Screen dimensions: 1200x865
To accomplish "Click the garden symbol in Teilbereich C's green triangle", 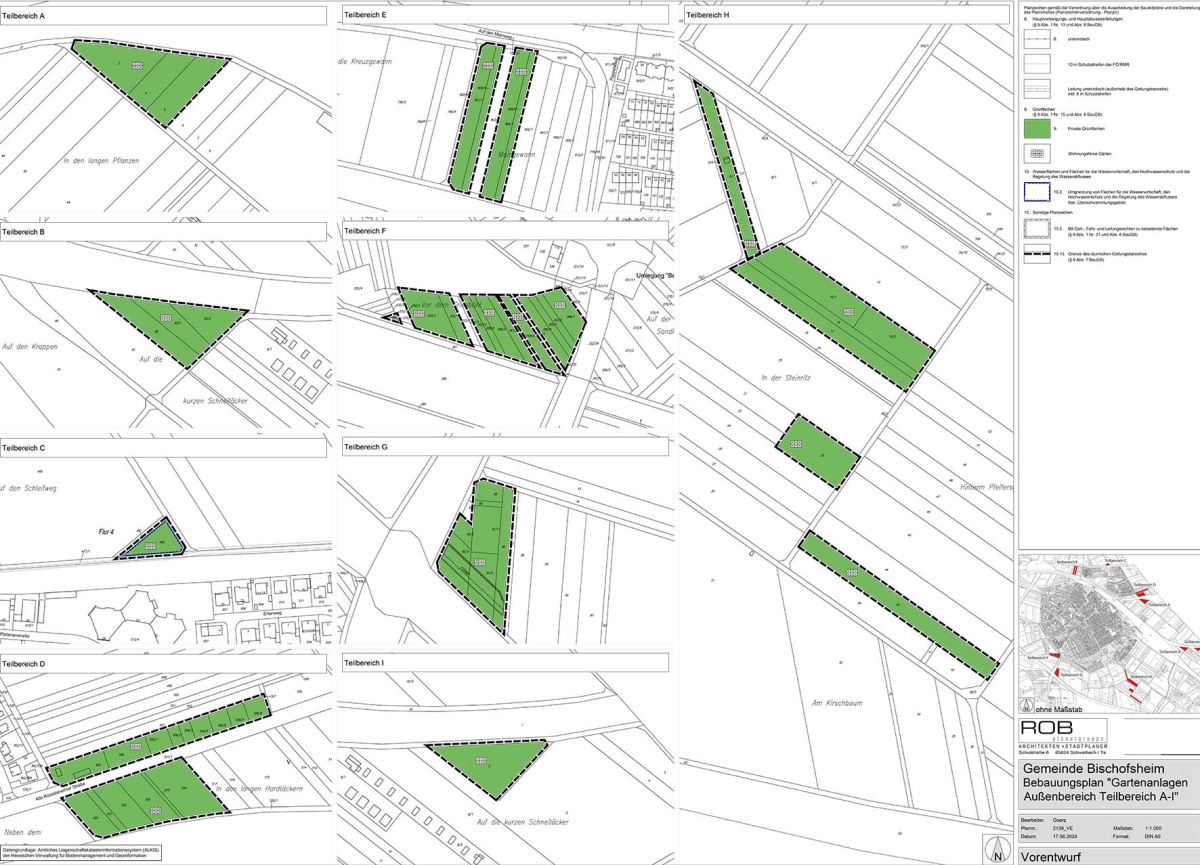I will tap(150, 544).
